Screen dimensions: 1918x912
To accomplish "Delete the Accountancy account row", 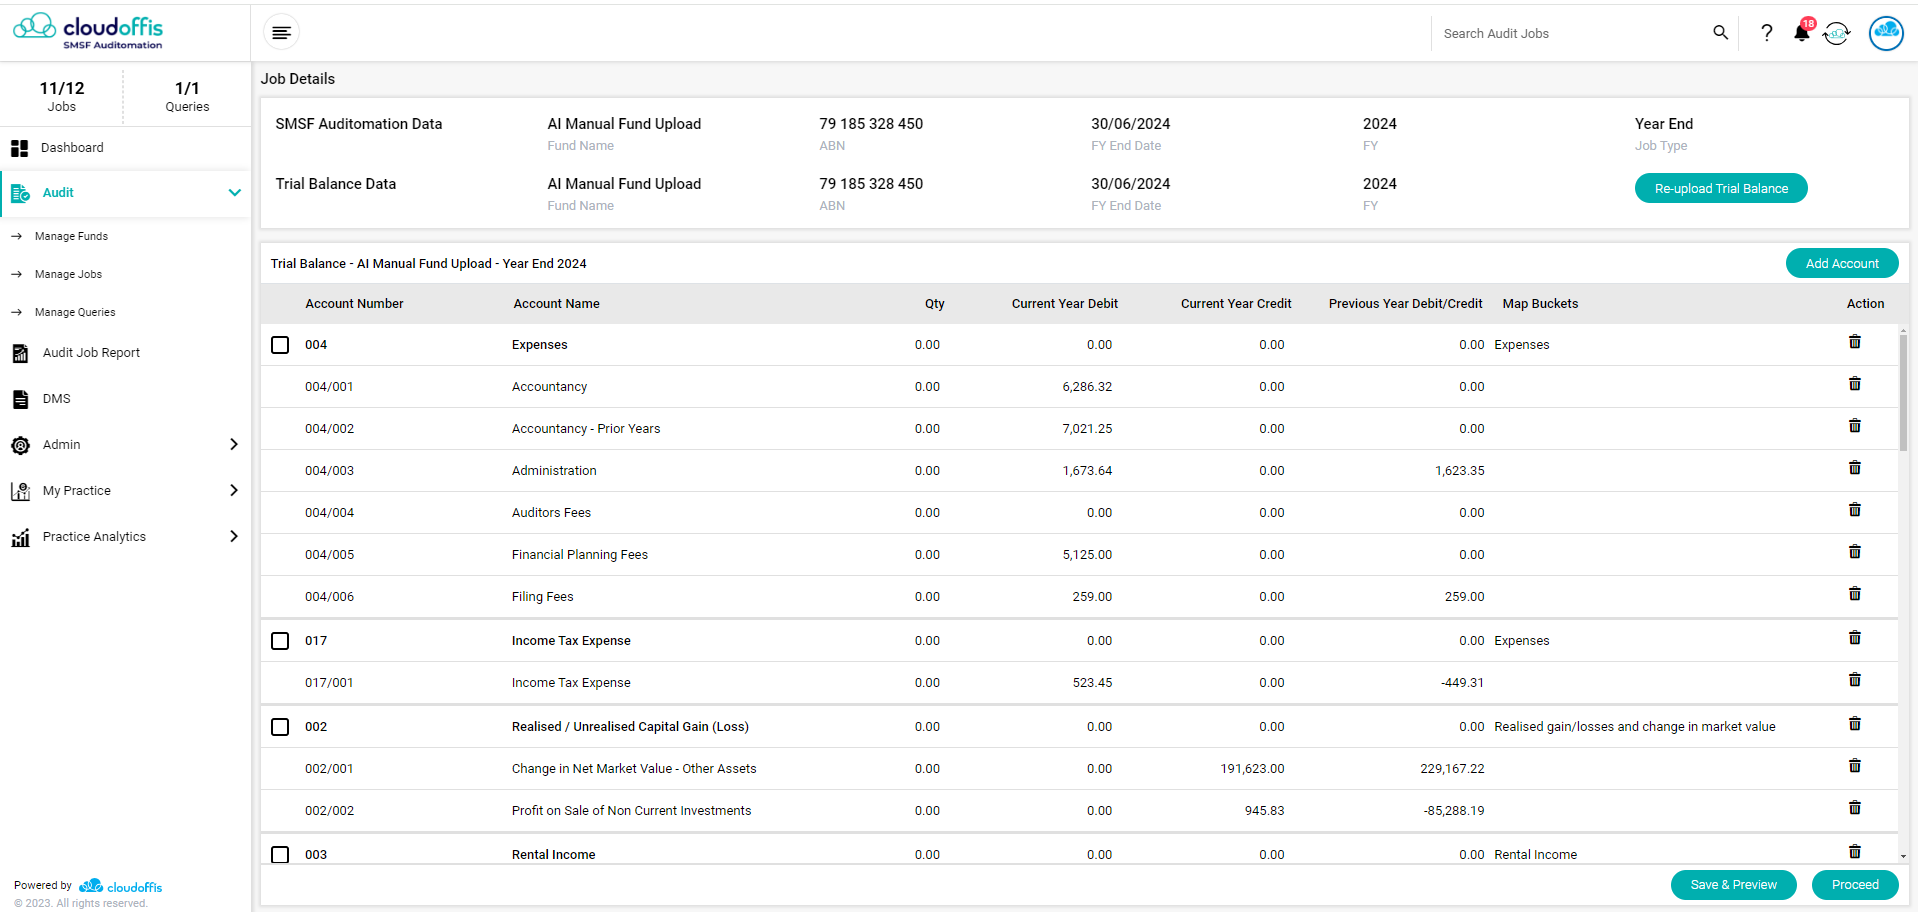I will point(1854,385).
